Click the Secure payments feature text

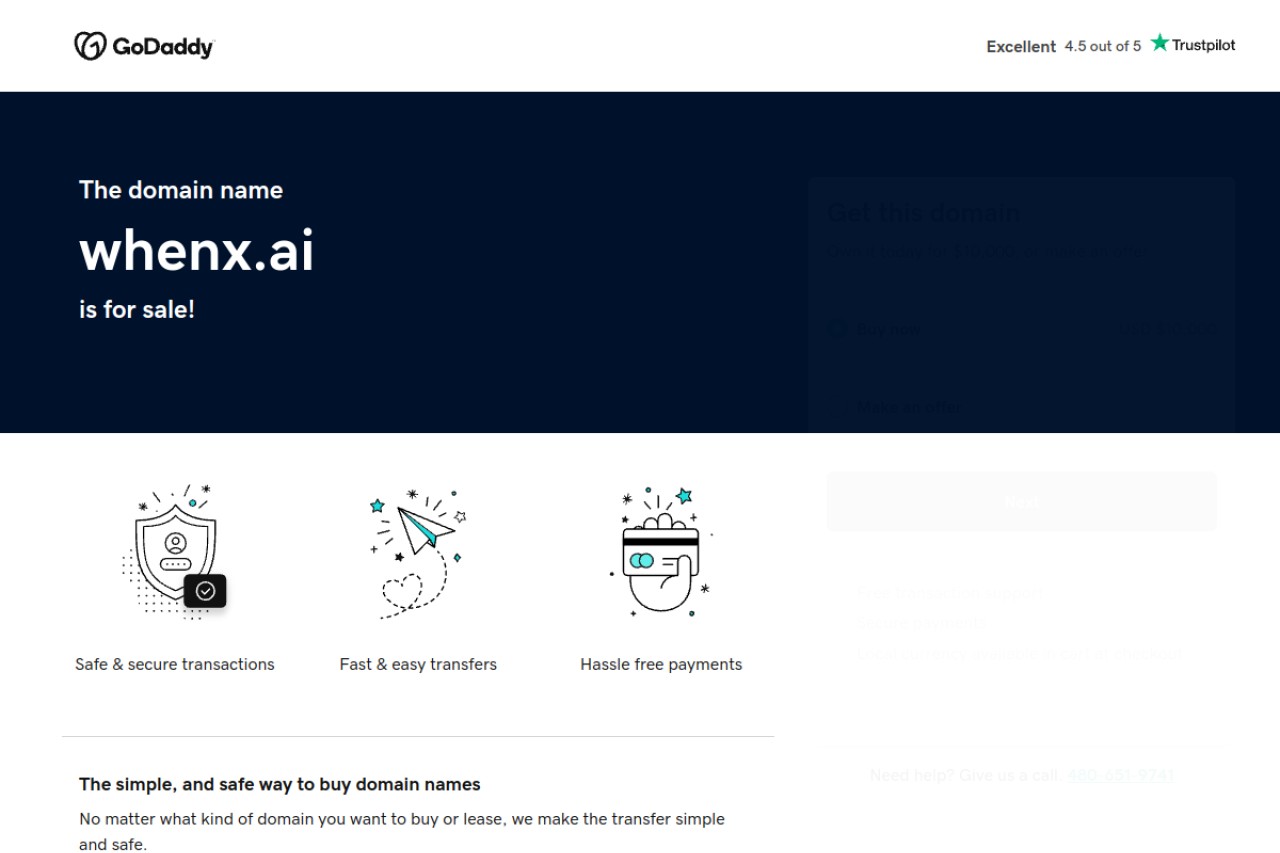pyautogui.click(x=920, y=623)
